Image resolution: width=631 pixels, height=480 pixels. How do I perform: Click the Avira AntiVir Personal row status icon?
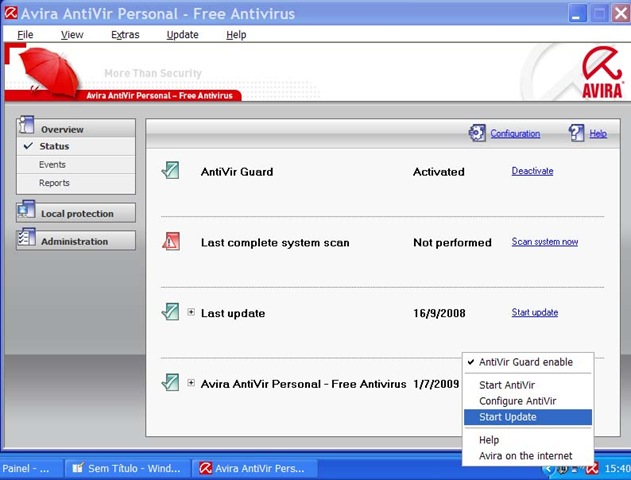pyautogui.click(x=171, y=383)
